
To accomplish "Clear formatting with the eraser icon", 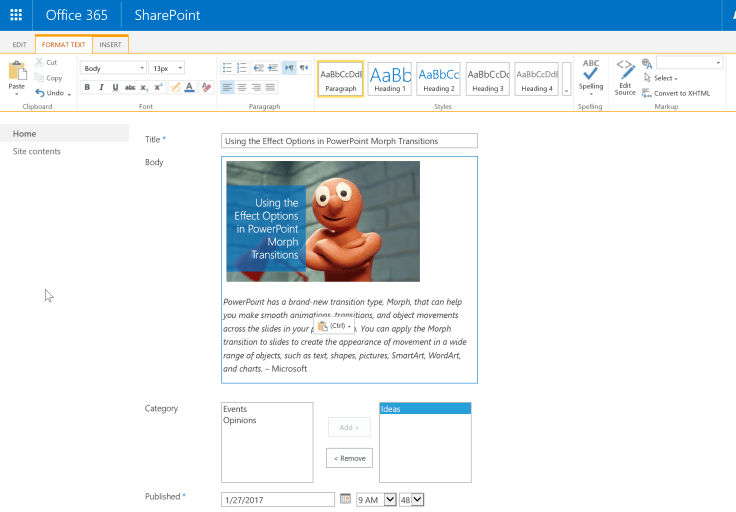I will tap(206, 87).
